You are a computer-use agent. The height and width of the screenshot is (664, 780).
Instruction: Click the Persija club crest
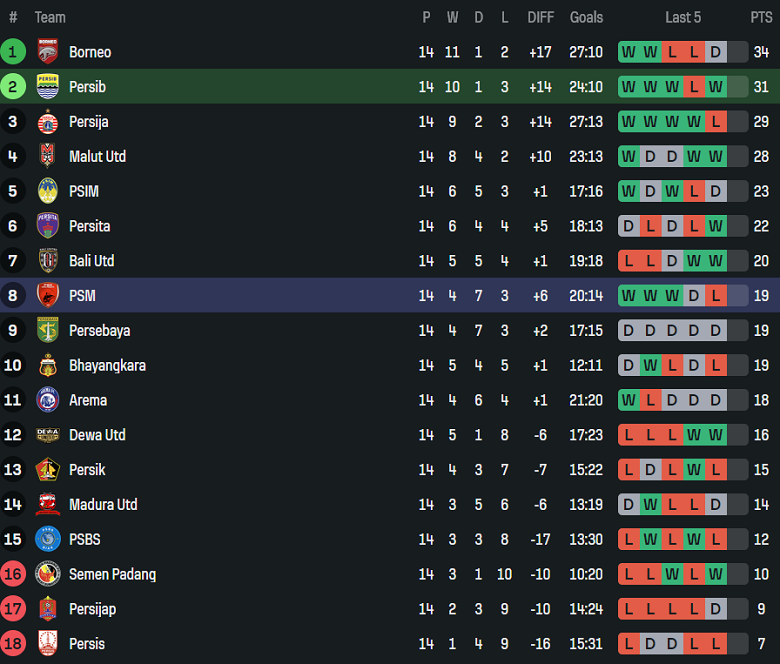click(47, 122)
